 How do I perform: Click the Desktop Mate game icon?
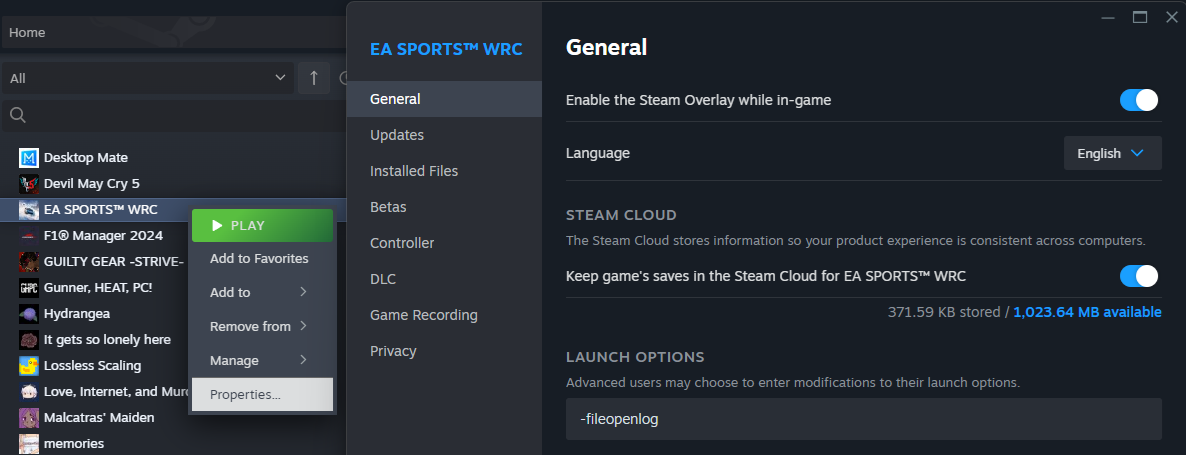pyautogui.click(x=29, y=158)
